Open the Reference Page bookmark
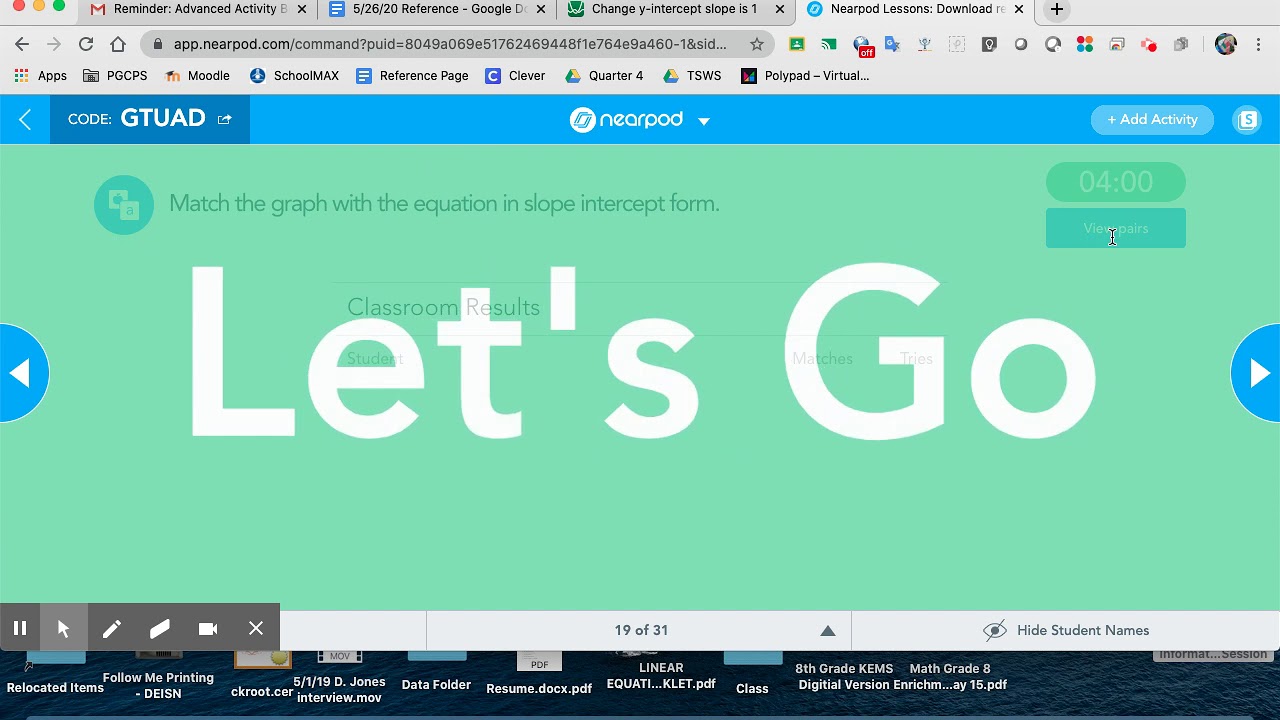This screenshot has height=720, width=1280. tap(412, 75)
